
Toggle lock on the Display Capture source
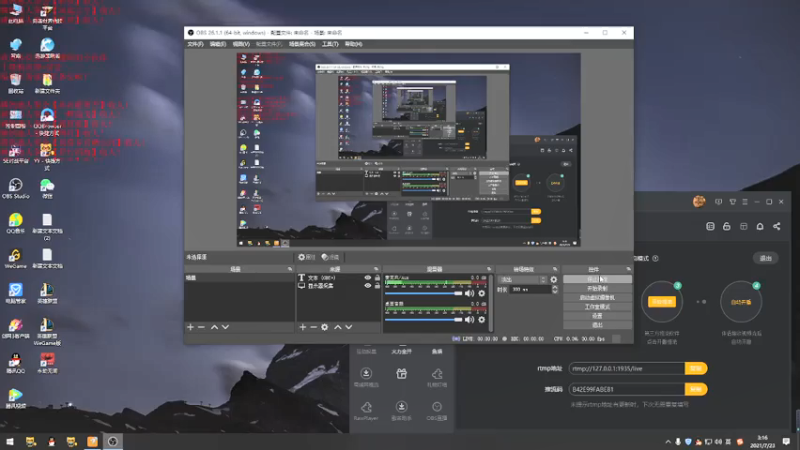[x=378, y=286]
